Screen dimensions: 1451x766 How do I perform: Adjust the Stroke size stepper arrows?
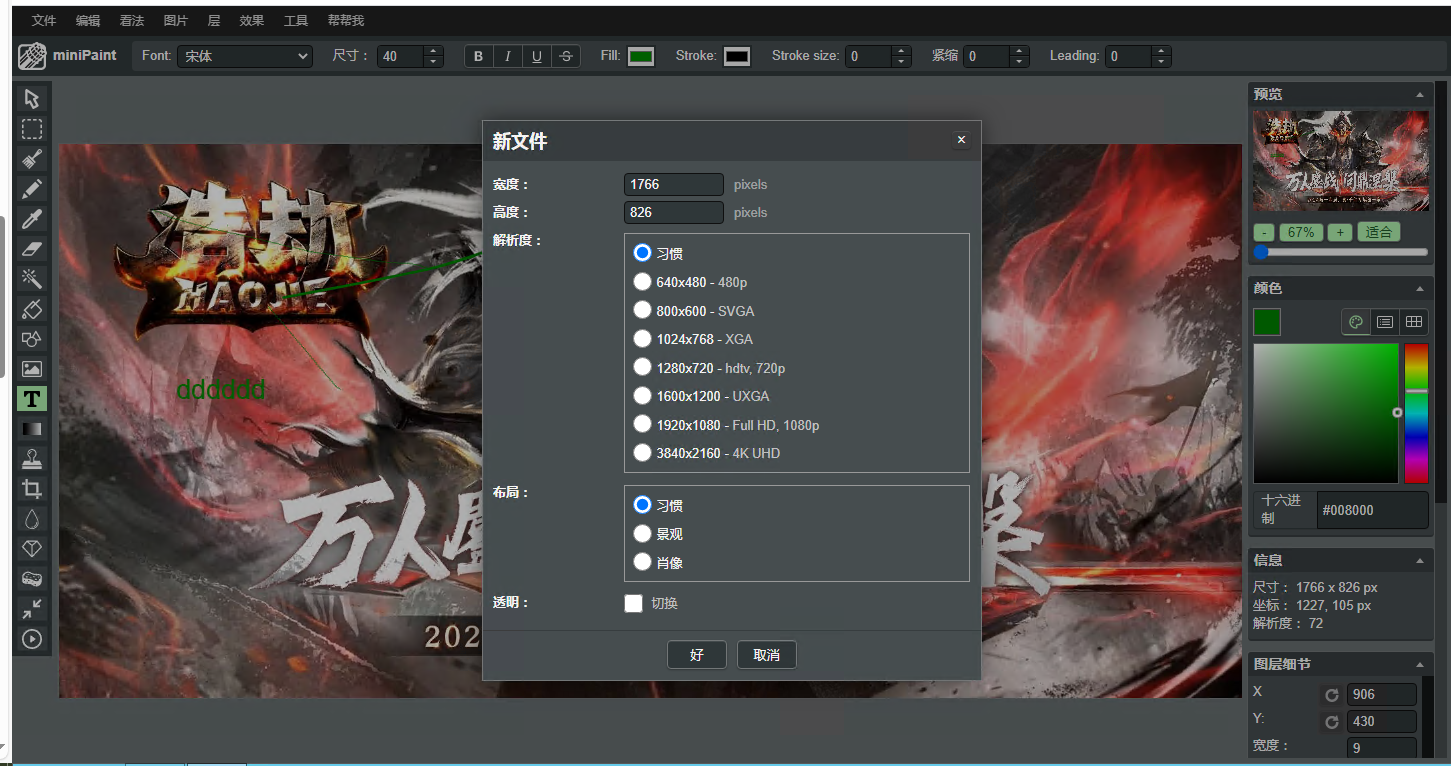click(x=901, y=56)
